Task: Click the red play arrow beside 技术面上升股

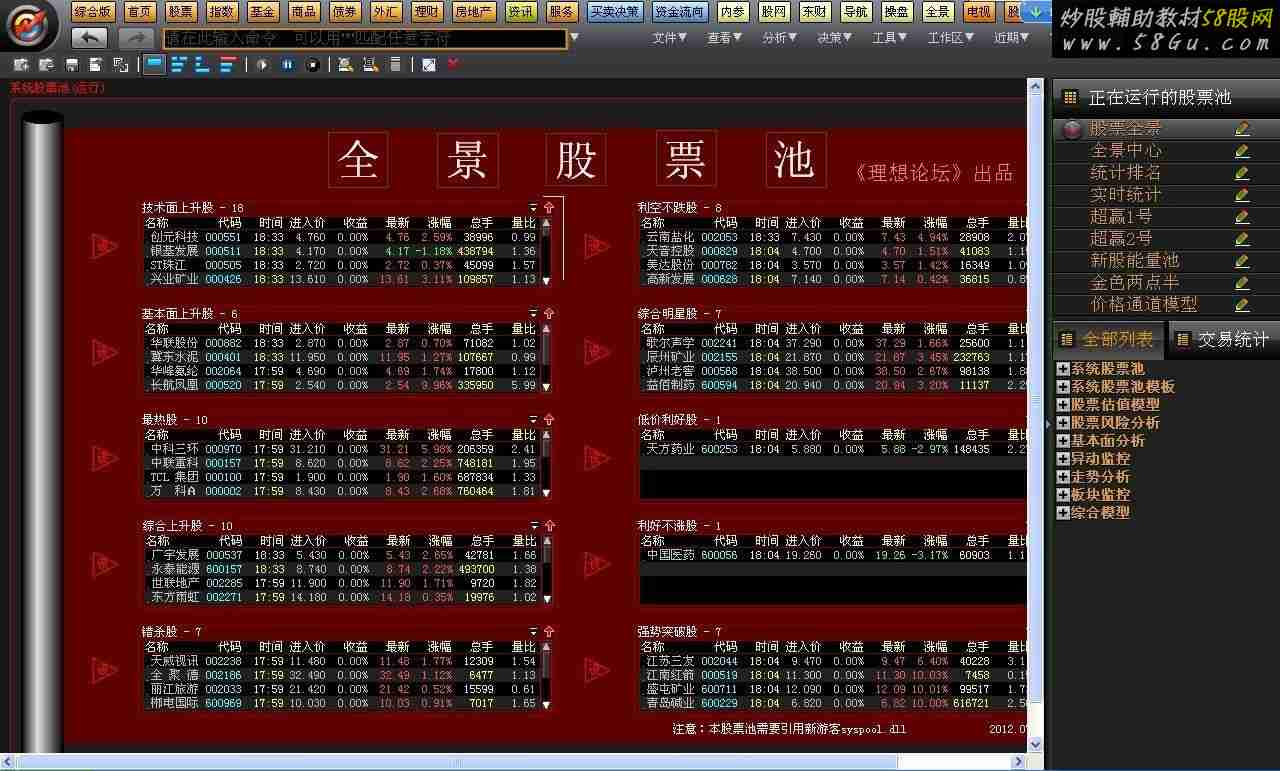Action: 104,245
